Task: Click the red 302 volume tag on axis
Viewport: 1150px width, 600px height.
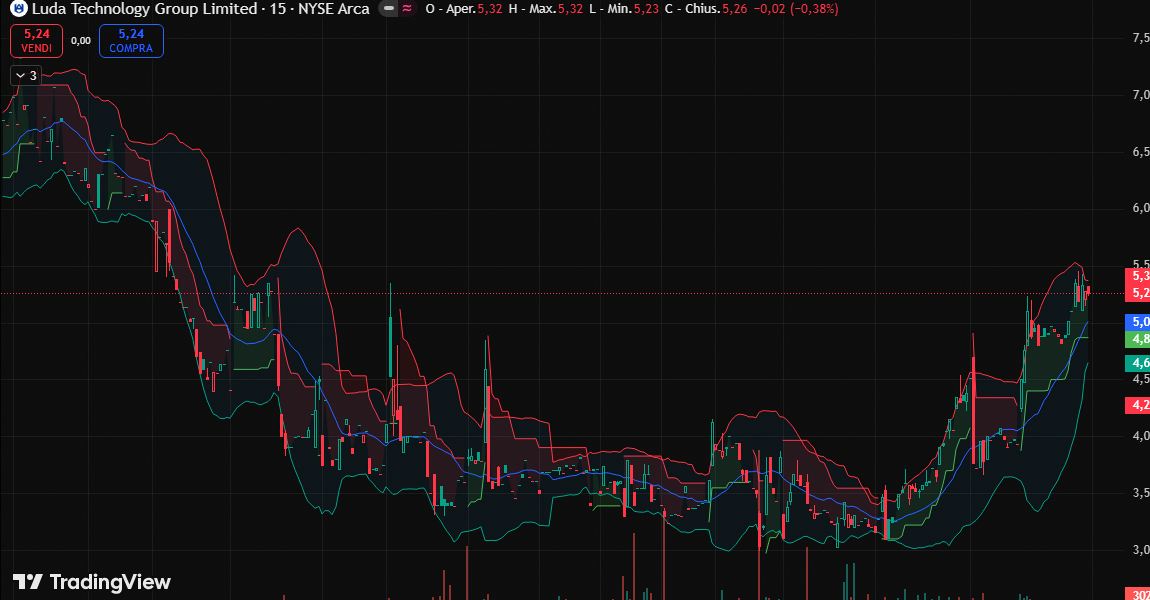Action: click(x=1138, y=594)
